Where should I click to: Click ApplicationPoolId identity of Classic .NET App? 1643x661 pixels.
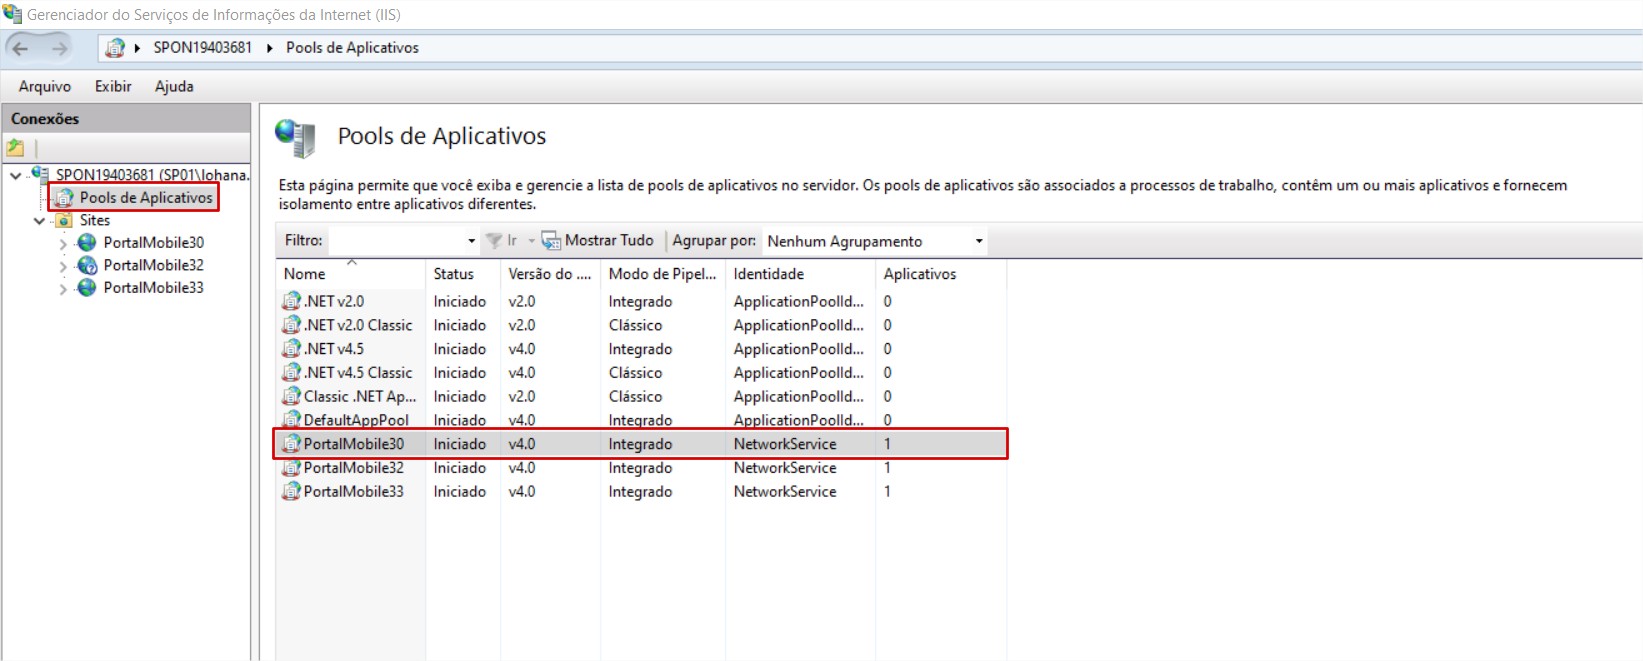click(x=798, y=396)
